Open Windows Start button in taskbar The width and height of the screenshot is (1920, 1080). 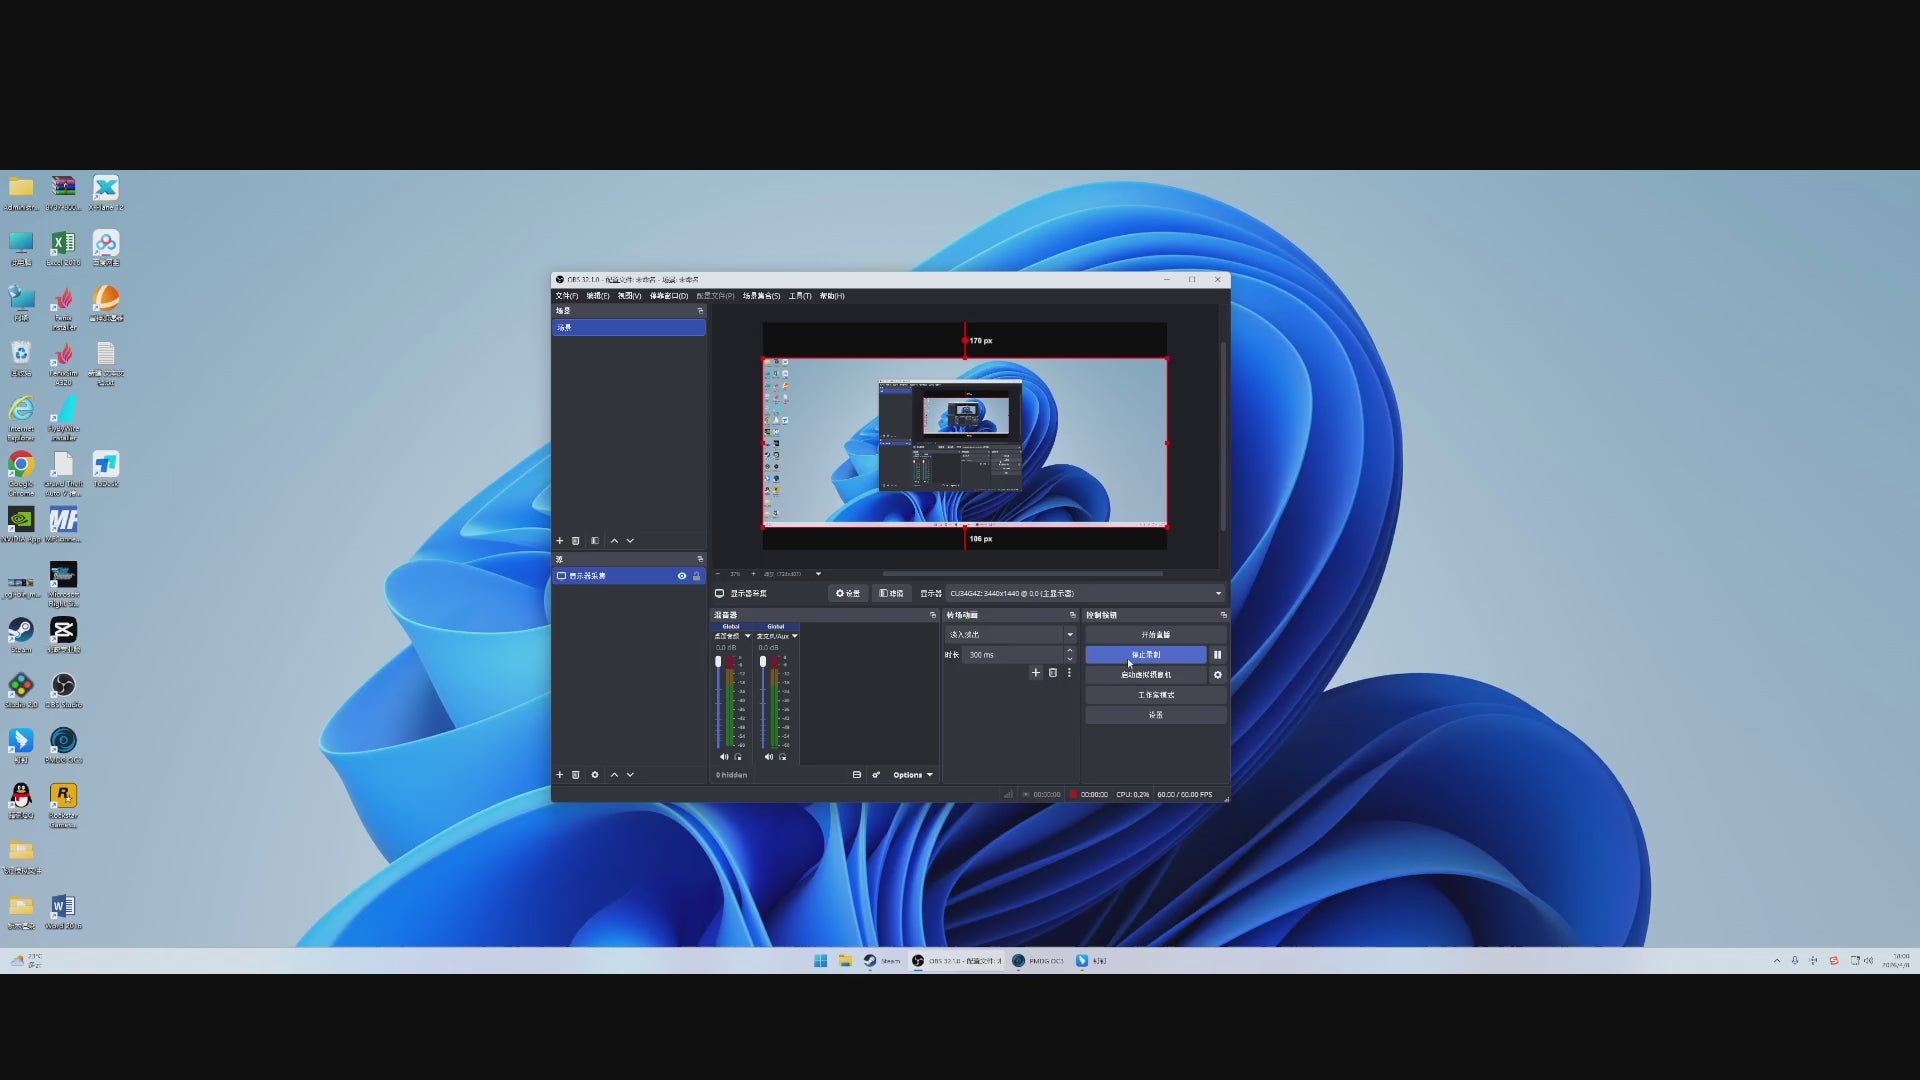[x=821, y=961]
